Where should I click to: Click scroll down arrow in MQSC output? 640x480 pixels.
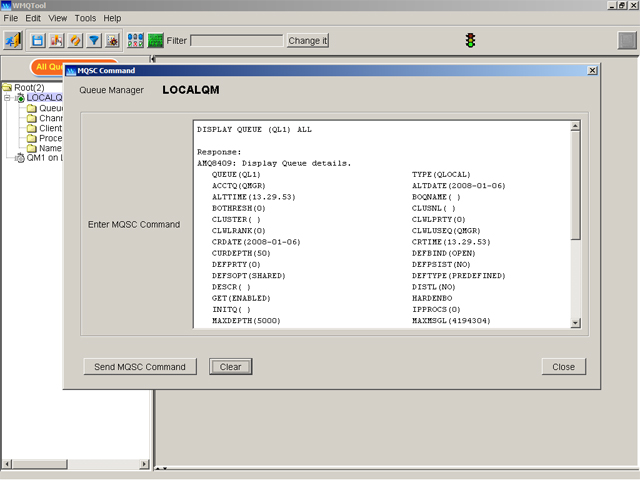576,323
